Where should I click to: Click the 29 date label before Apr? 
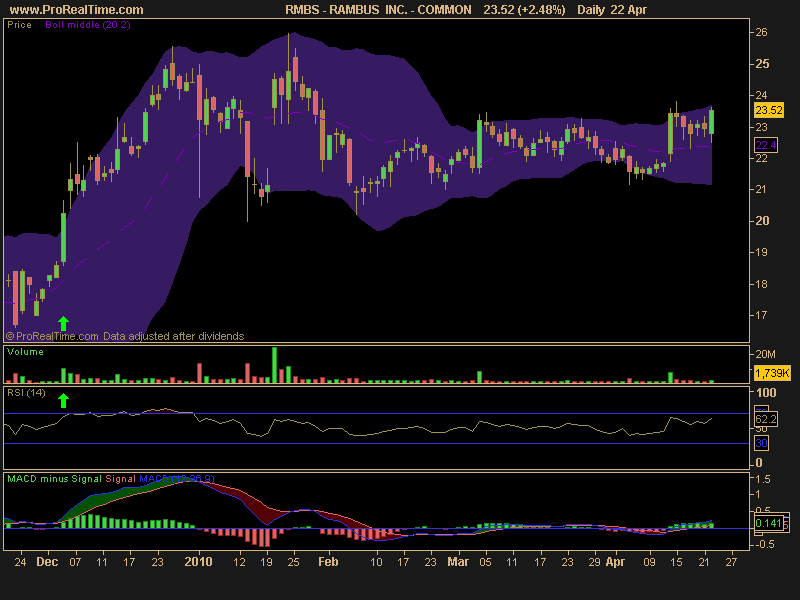click(594, 562)
